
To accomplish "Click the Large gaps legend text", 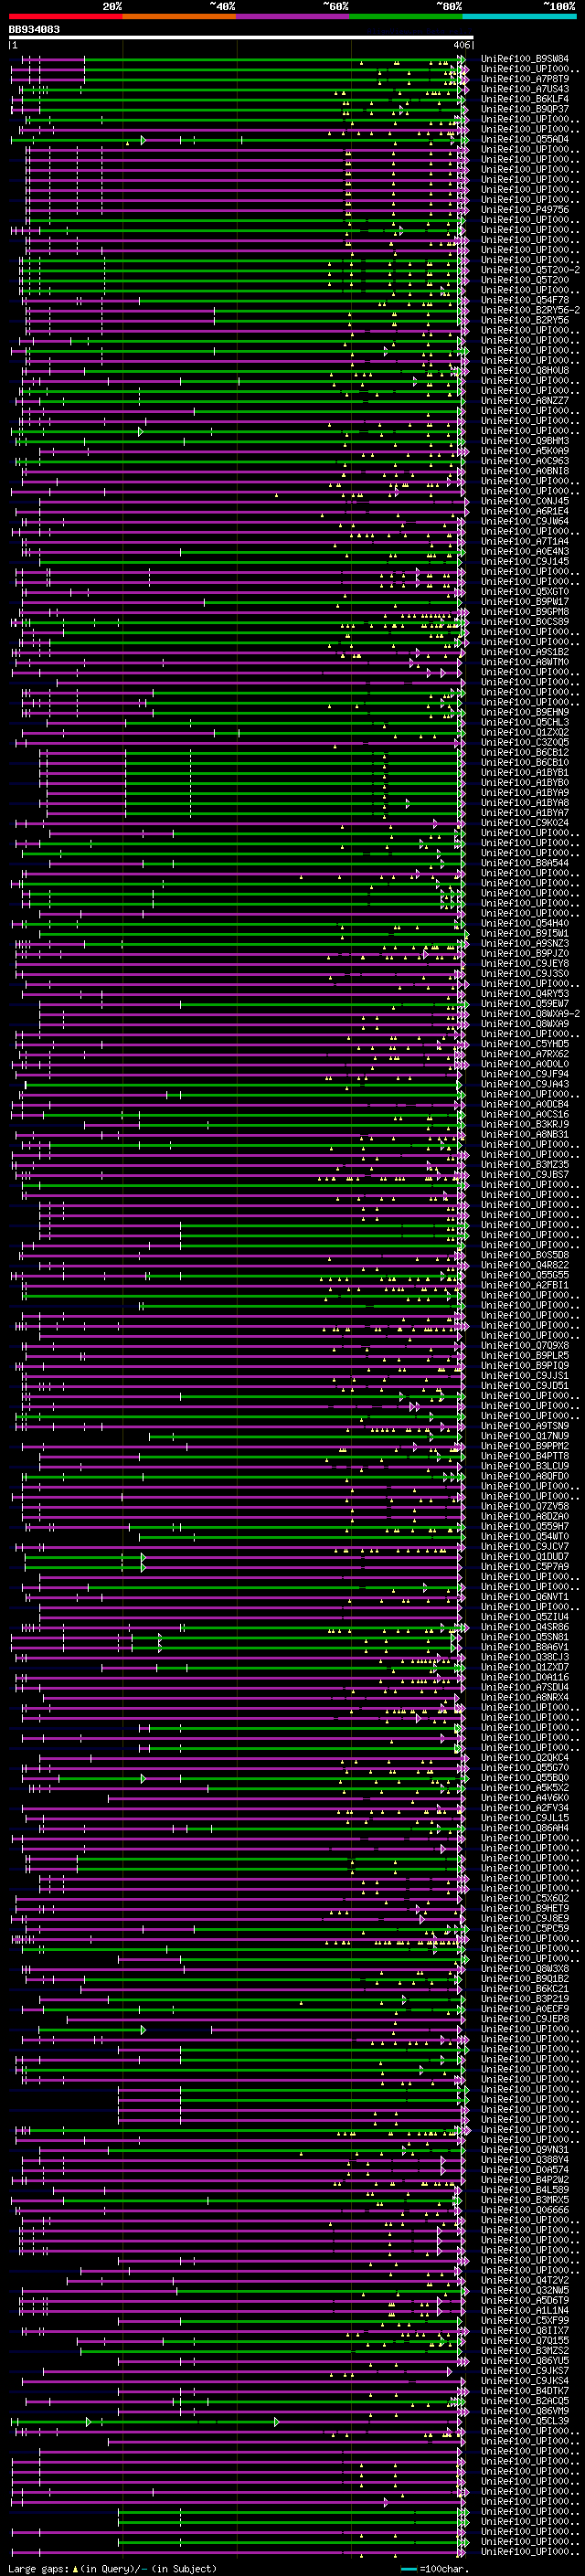I will coord(112,2568).
